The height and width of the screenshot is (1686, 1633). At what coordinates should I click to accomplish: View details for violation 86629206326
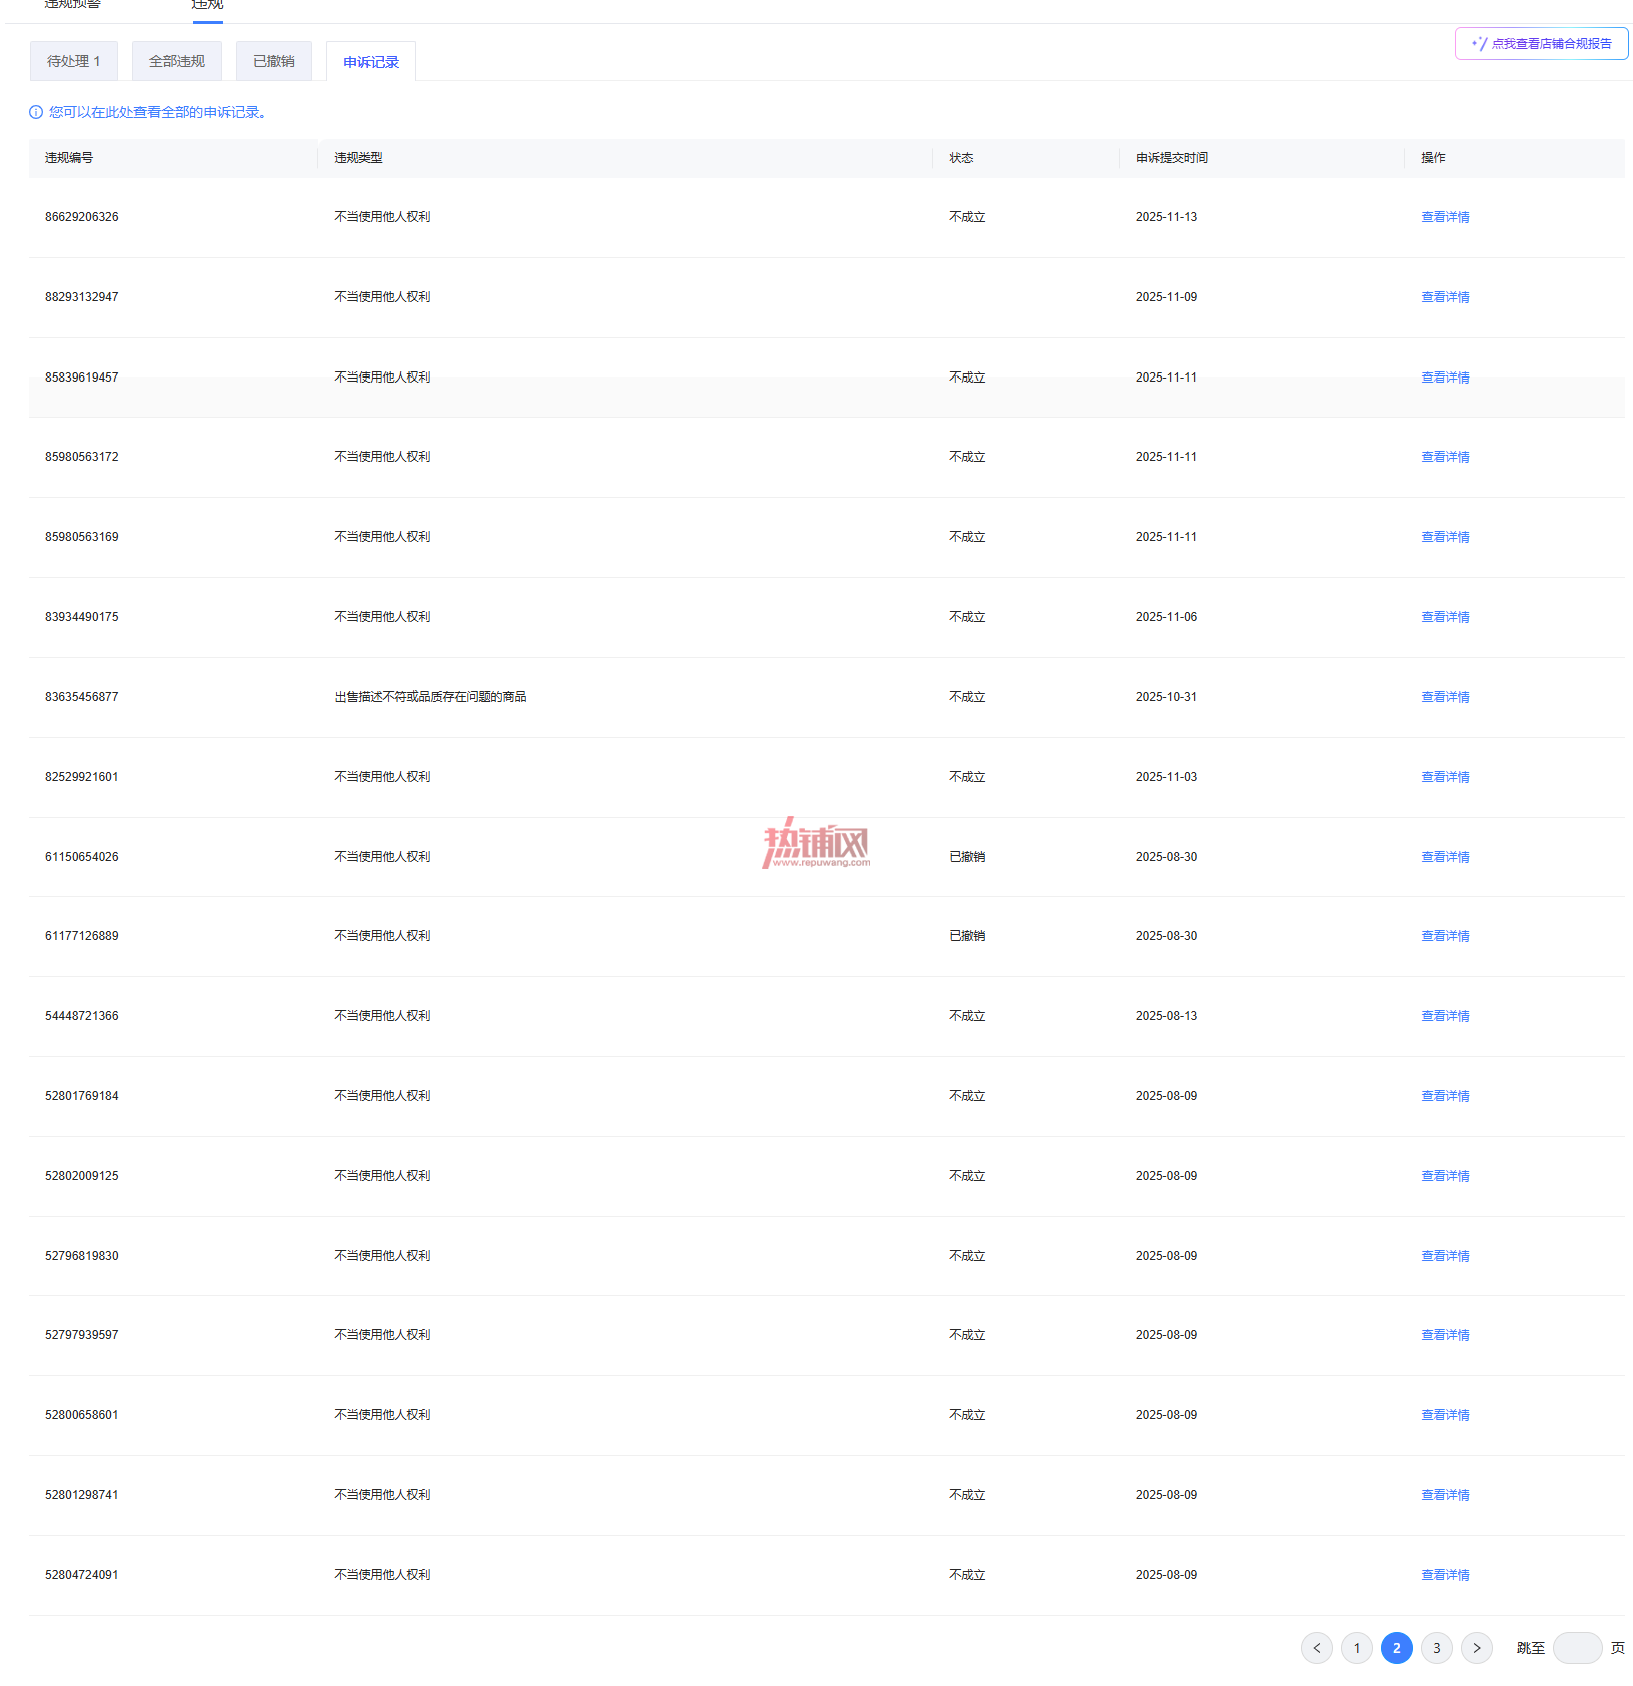(1445, 217)
